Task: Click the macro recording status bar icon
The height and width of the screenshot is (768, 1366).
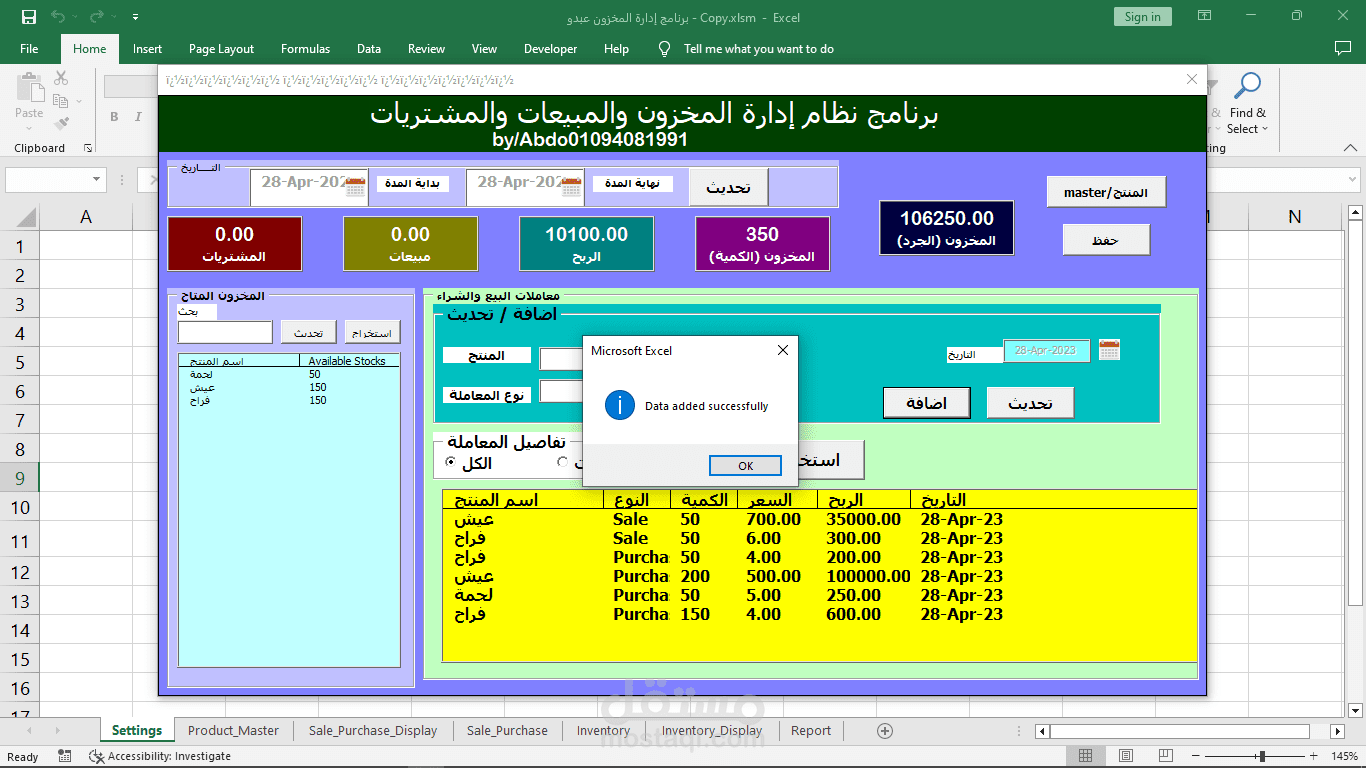Action: (65, 756)
